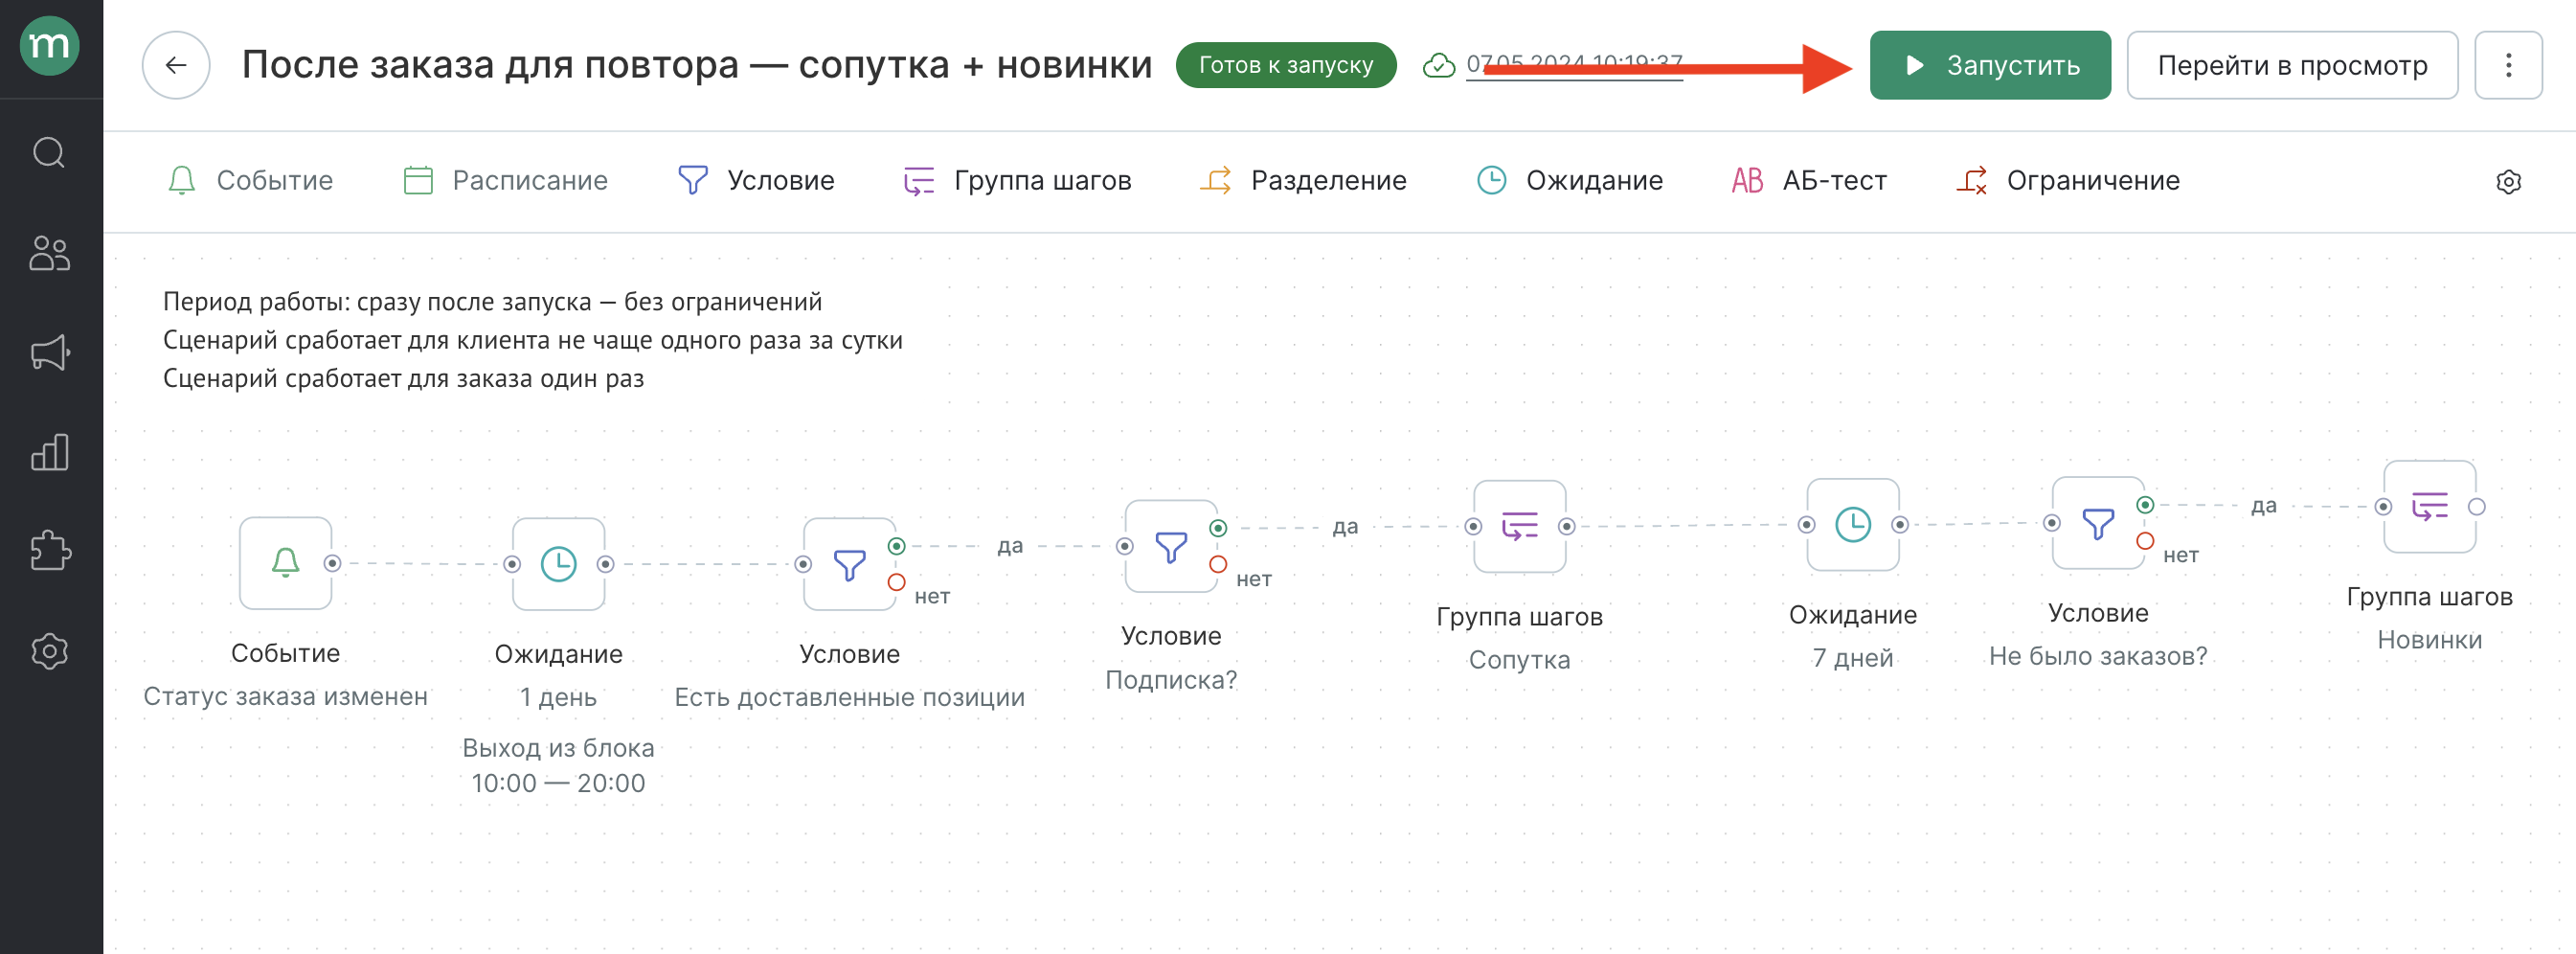Screen dimensions: 2576x954
Task: Select the Подписка? condition node
Action: (x=1170, y=546)
